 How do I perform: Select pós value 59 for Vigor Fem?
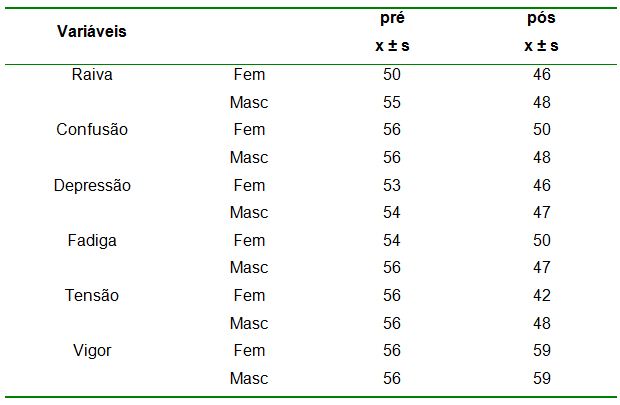[x=542, y=351]
